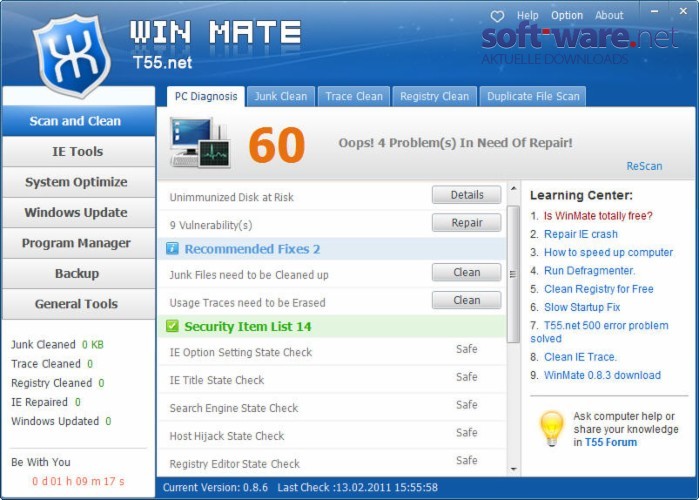
Task: Open the Help menu
Action: point(527,16)
